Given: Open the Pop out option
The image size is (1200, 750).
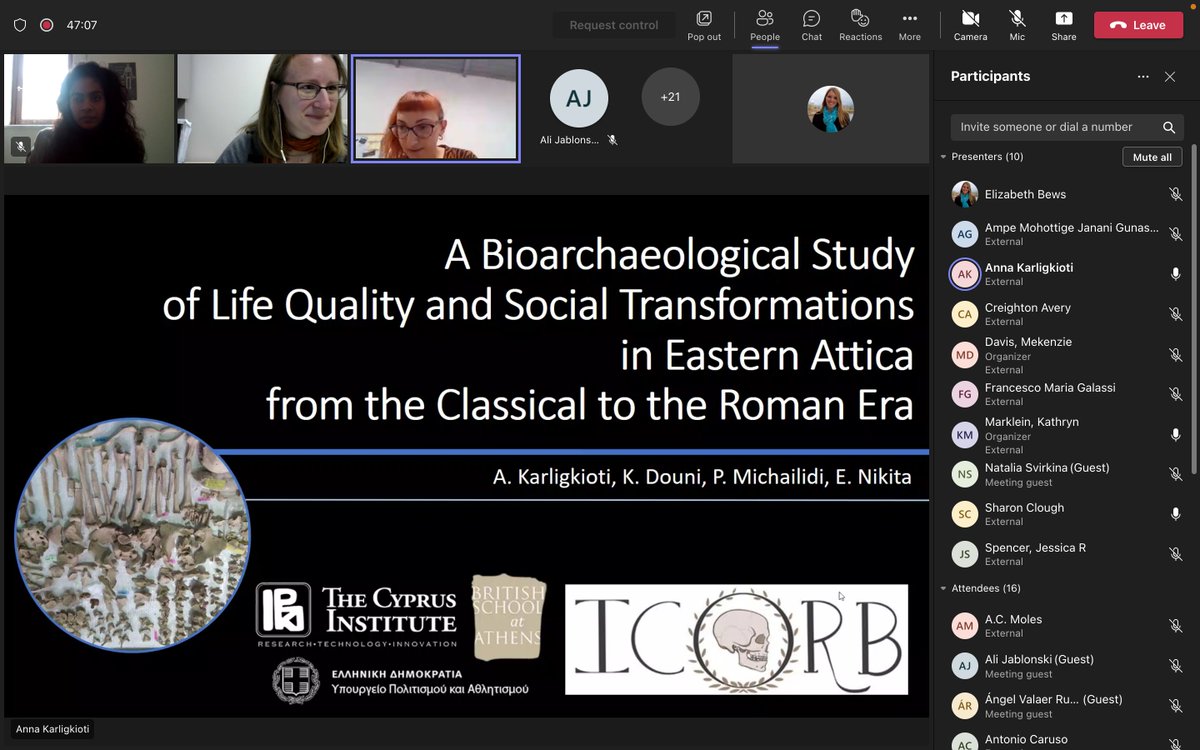Looking at the screenshot, I should point(704,25).
